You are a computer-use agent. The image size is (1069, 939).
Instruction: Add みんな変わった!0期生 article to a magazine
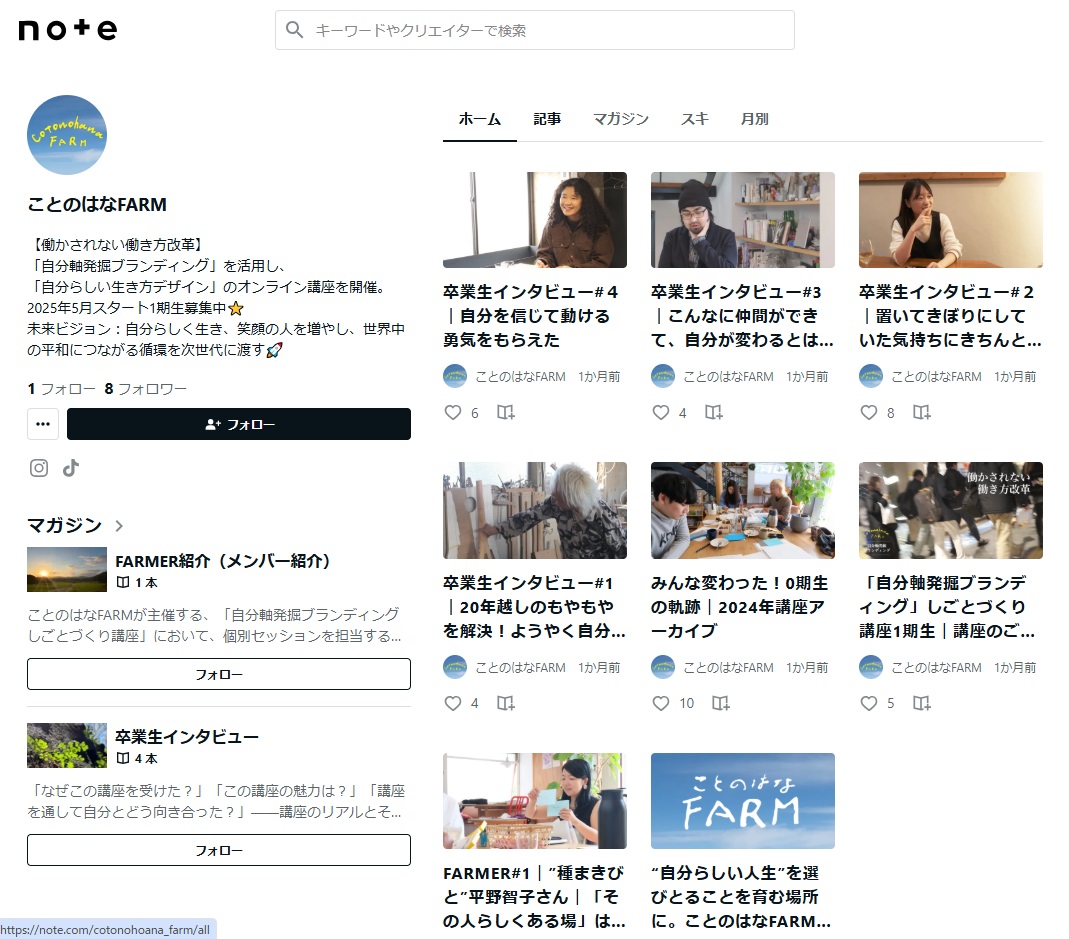(x=721, y=703)
